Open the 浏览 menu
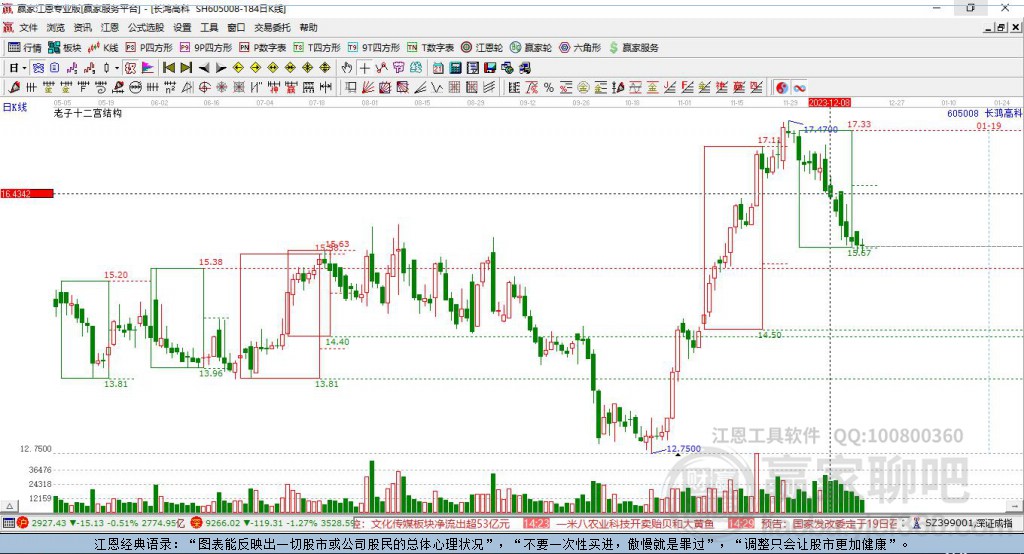This screenshot has width=1024, height=554. (56, 27)
